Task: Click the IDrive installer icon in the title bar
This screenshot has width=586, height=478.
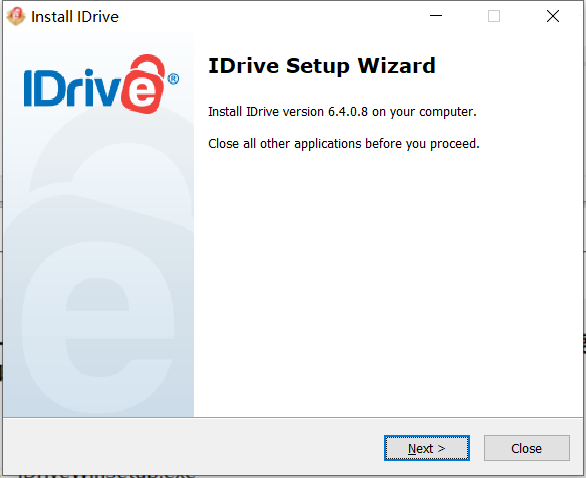Action: [16, 16]
